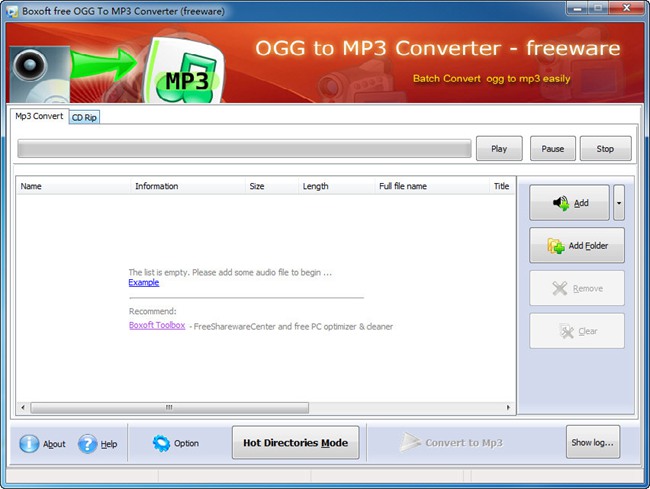This screenshot has width=650, height=489.
Task: Click the playback progress bar
Action: [244, 149]
